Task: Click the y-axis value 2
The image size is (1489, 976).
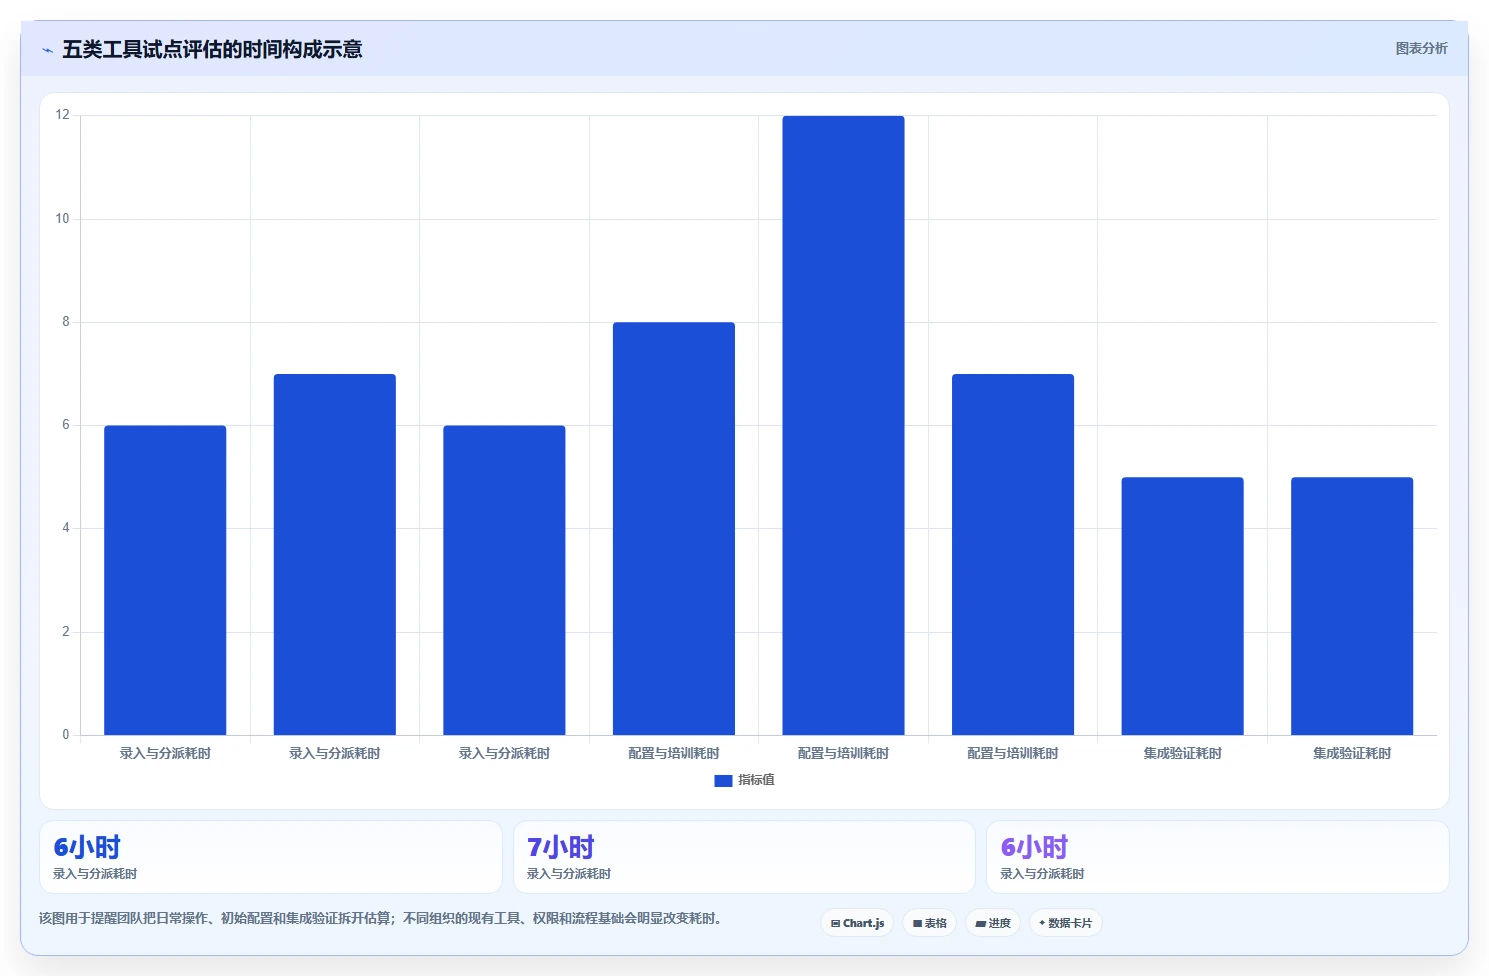Action: (x=66, y=632)
